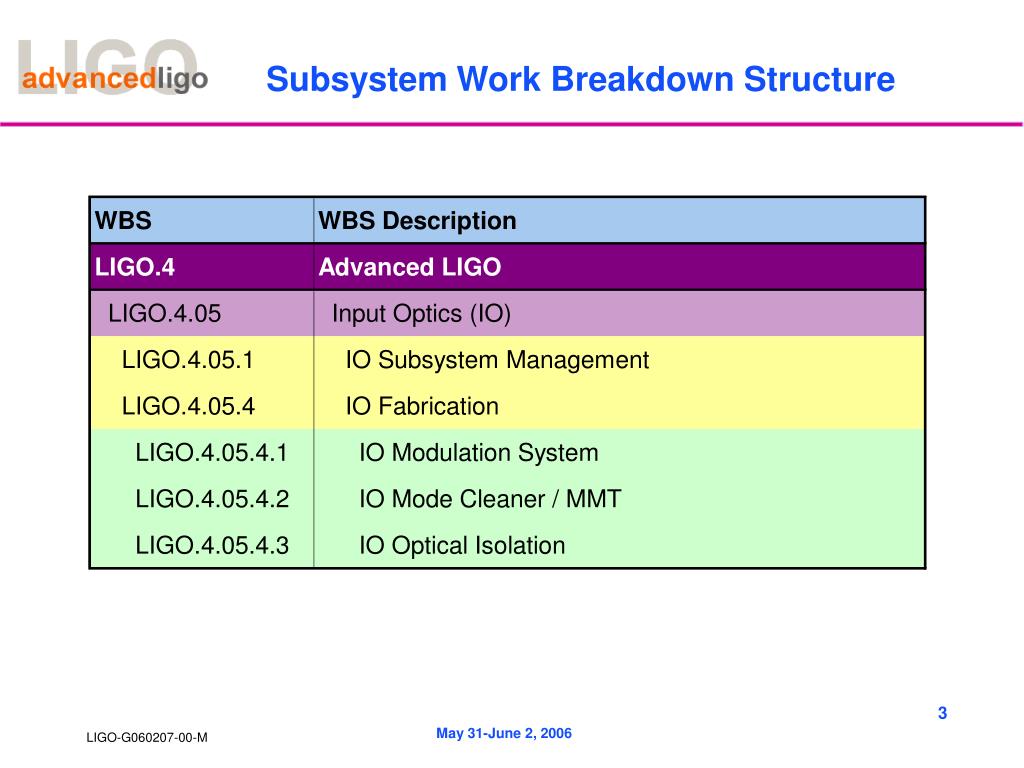
Task: Click 'Input Optics (IO)' description
Action: (421, 314)
